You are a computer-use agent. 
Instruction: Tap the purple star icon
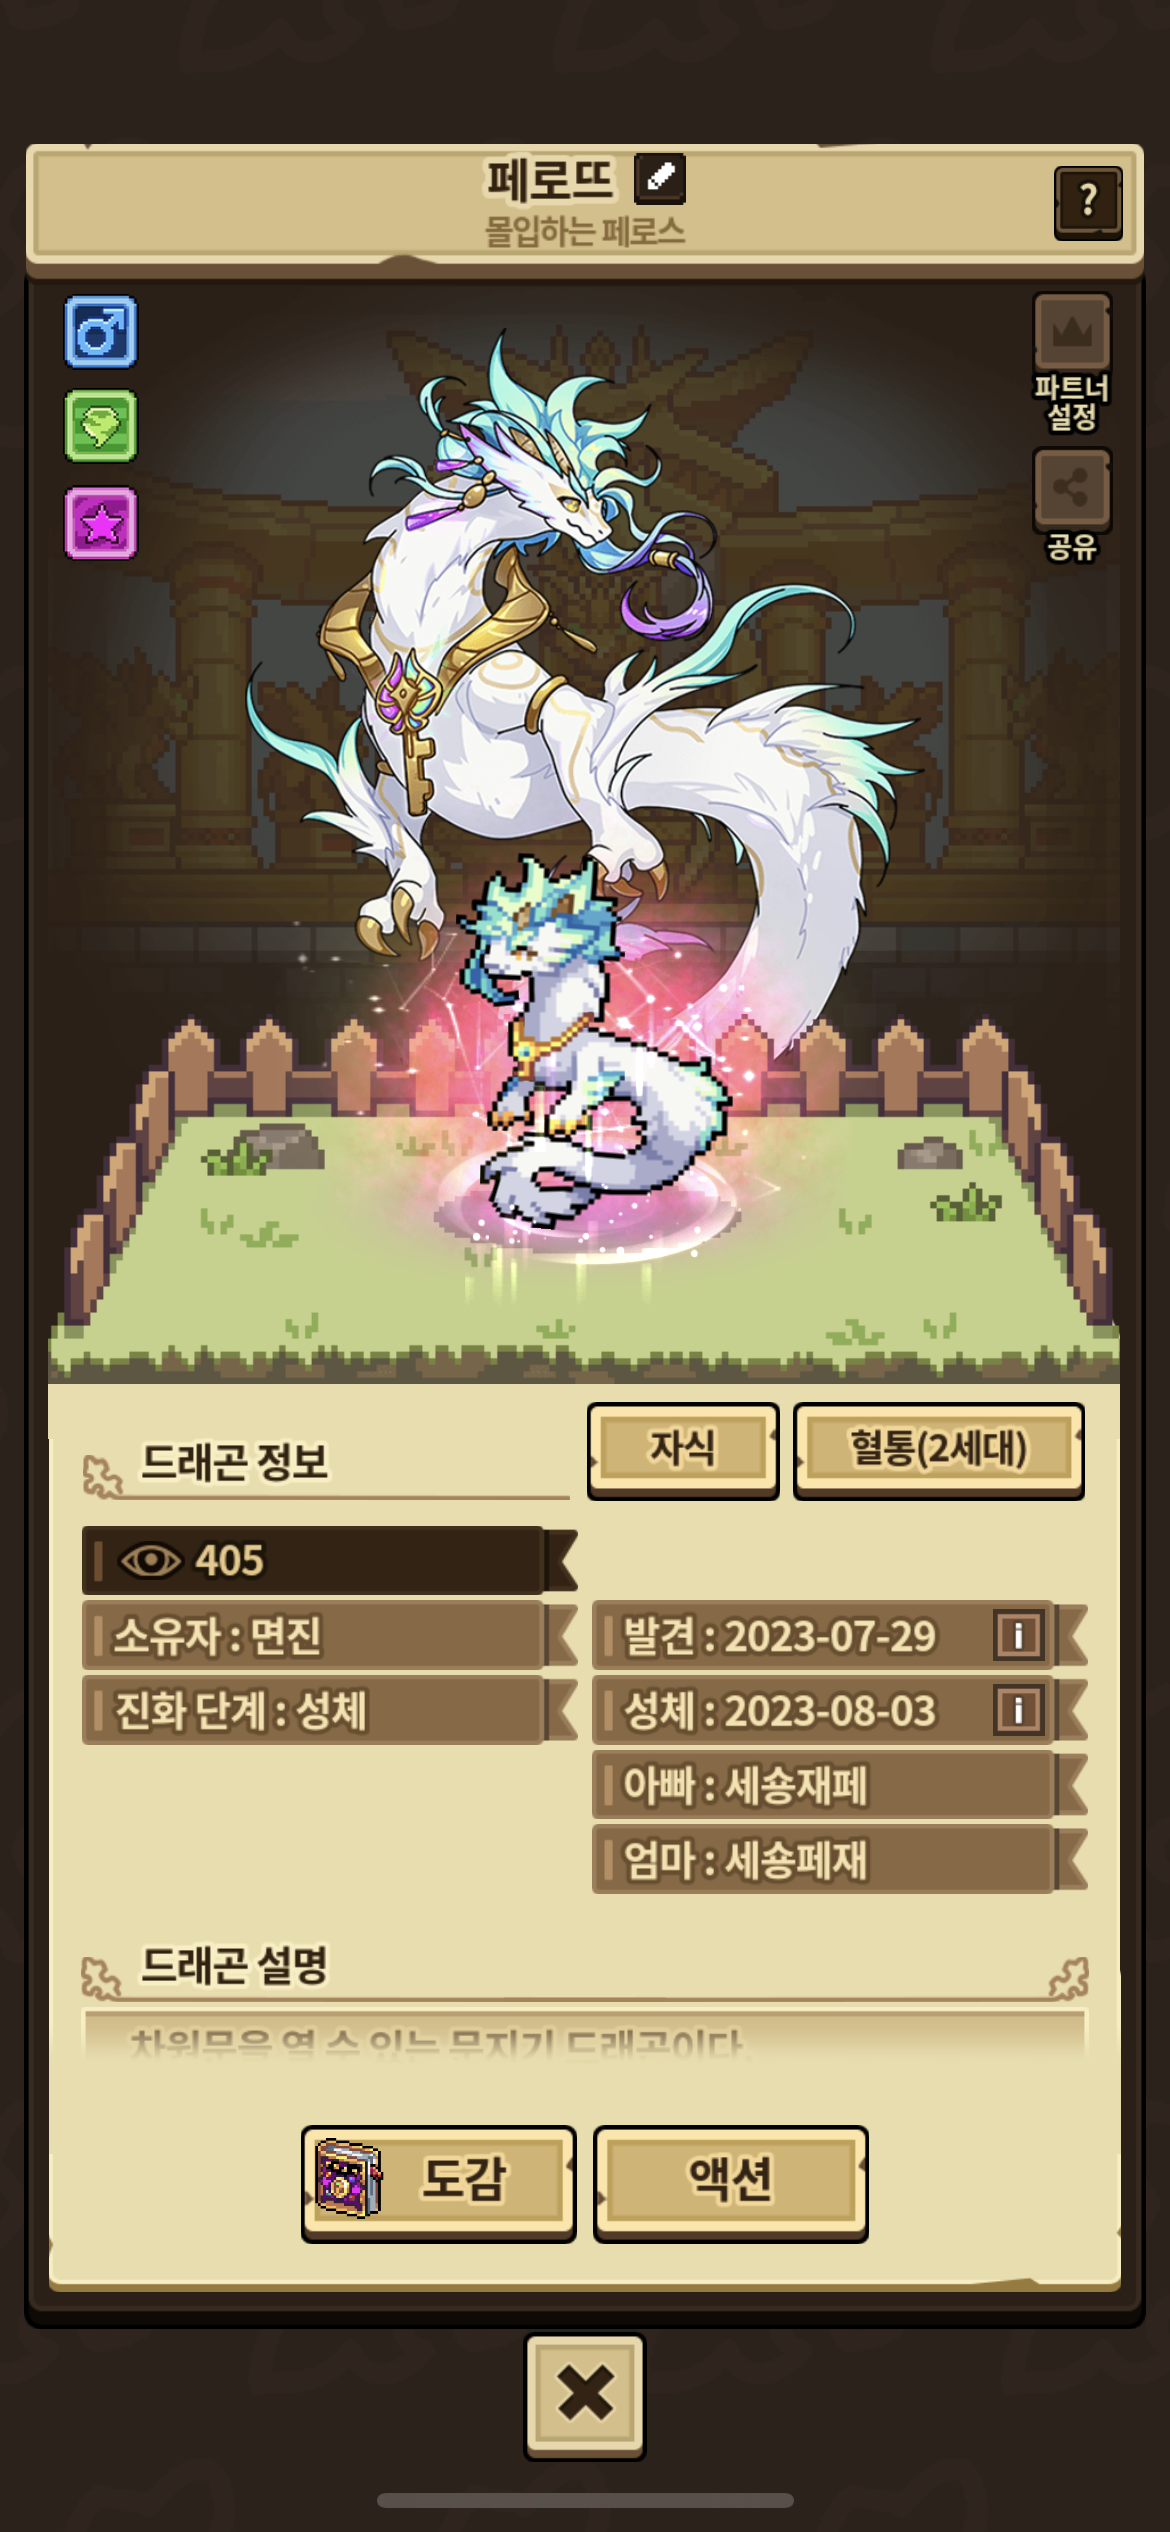pyautogui.click(x=101, y=522)
